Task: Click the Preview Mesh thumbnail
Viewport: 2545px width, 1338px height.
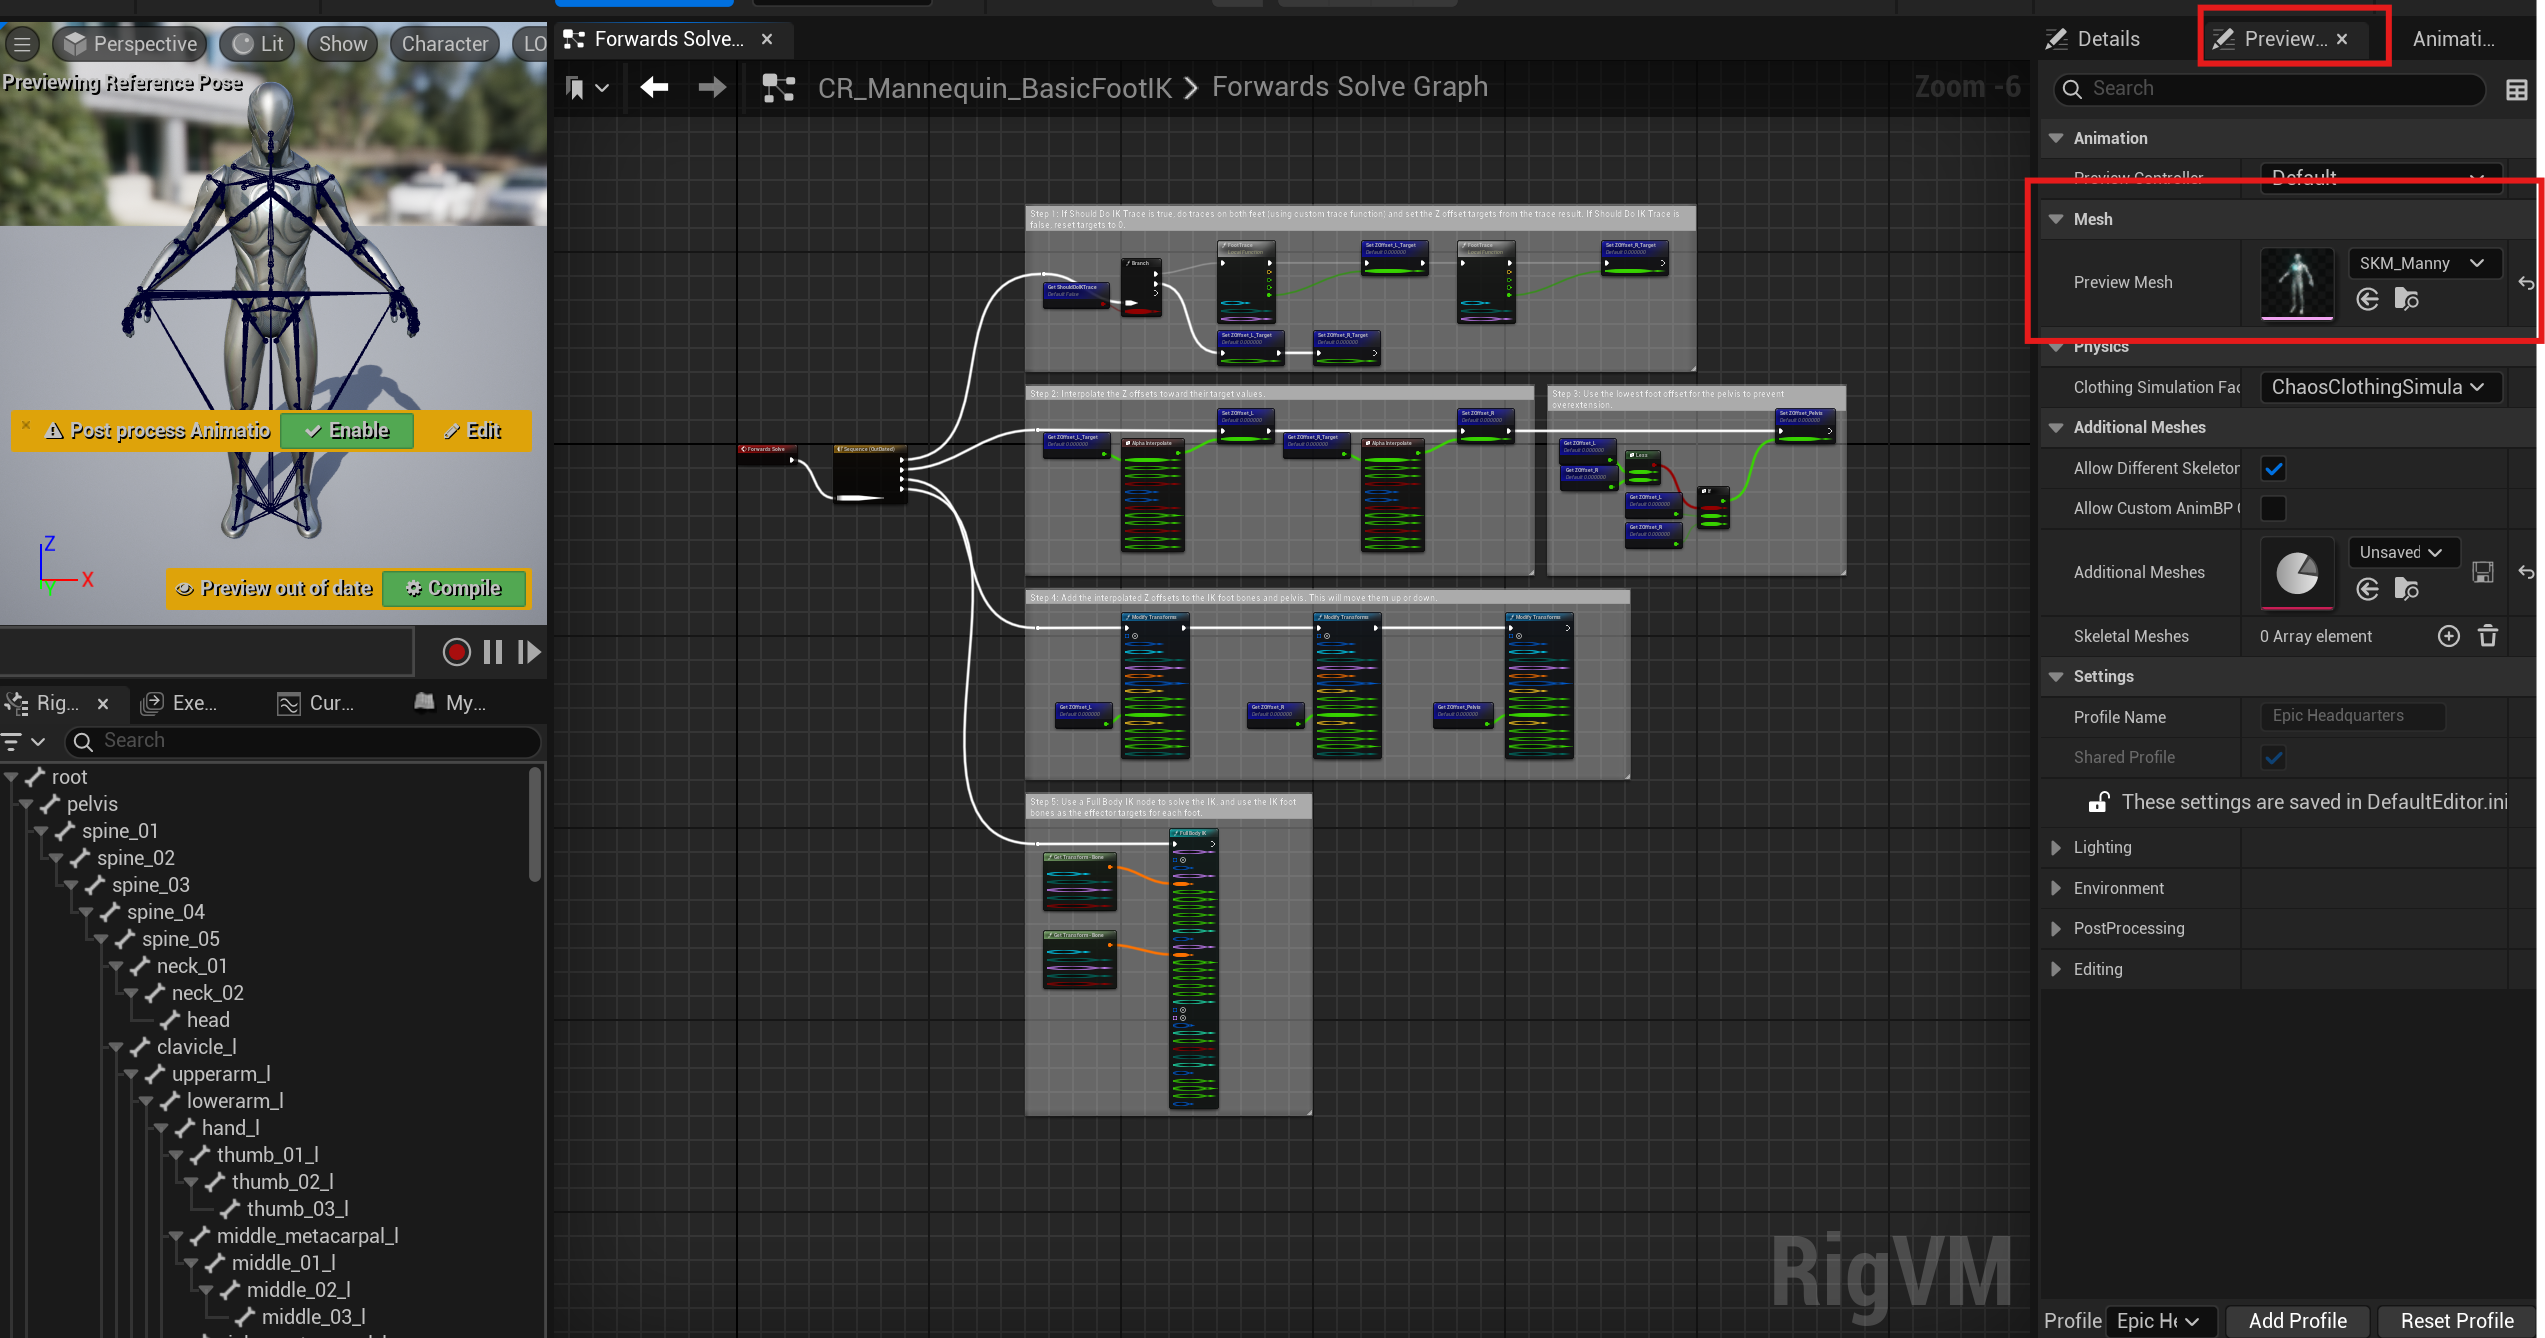Action: click(x=2297, y=283)
